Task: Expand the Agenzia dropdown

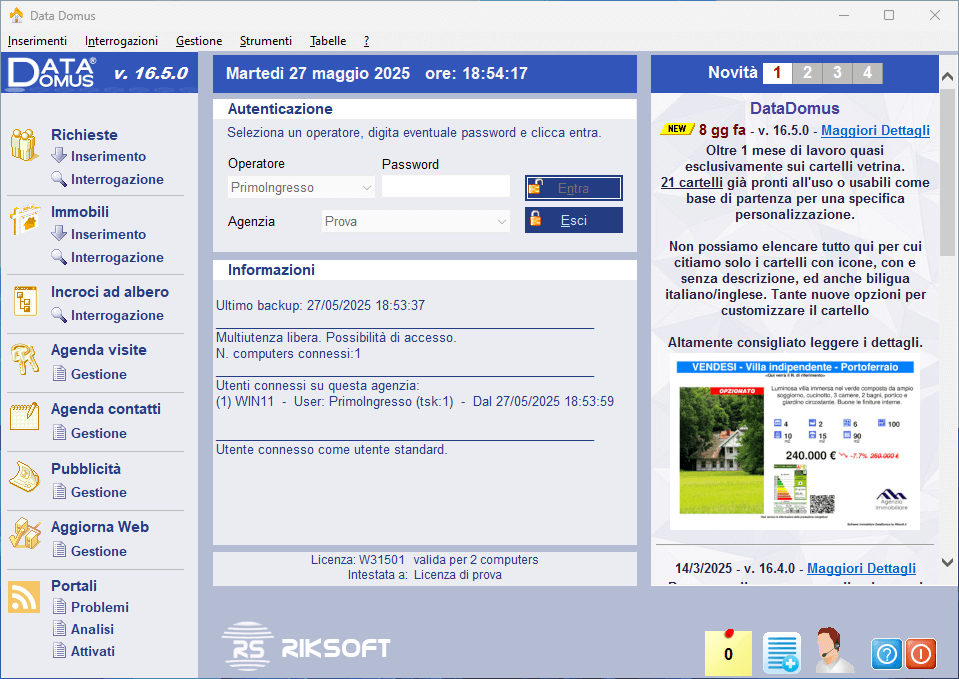Action: [501, 222]
